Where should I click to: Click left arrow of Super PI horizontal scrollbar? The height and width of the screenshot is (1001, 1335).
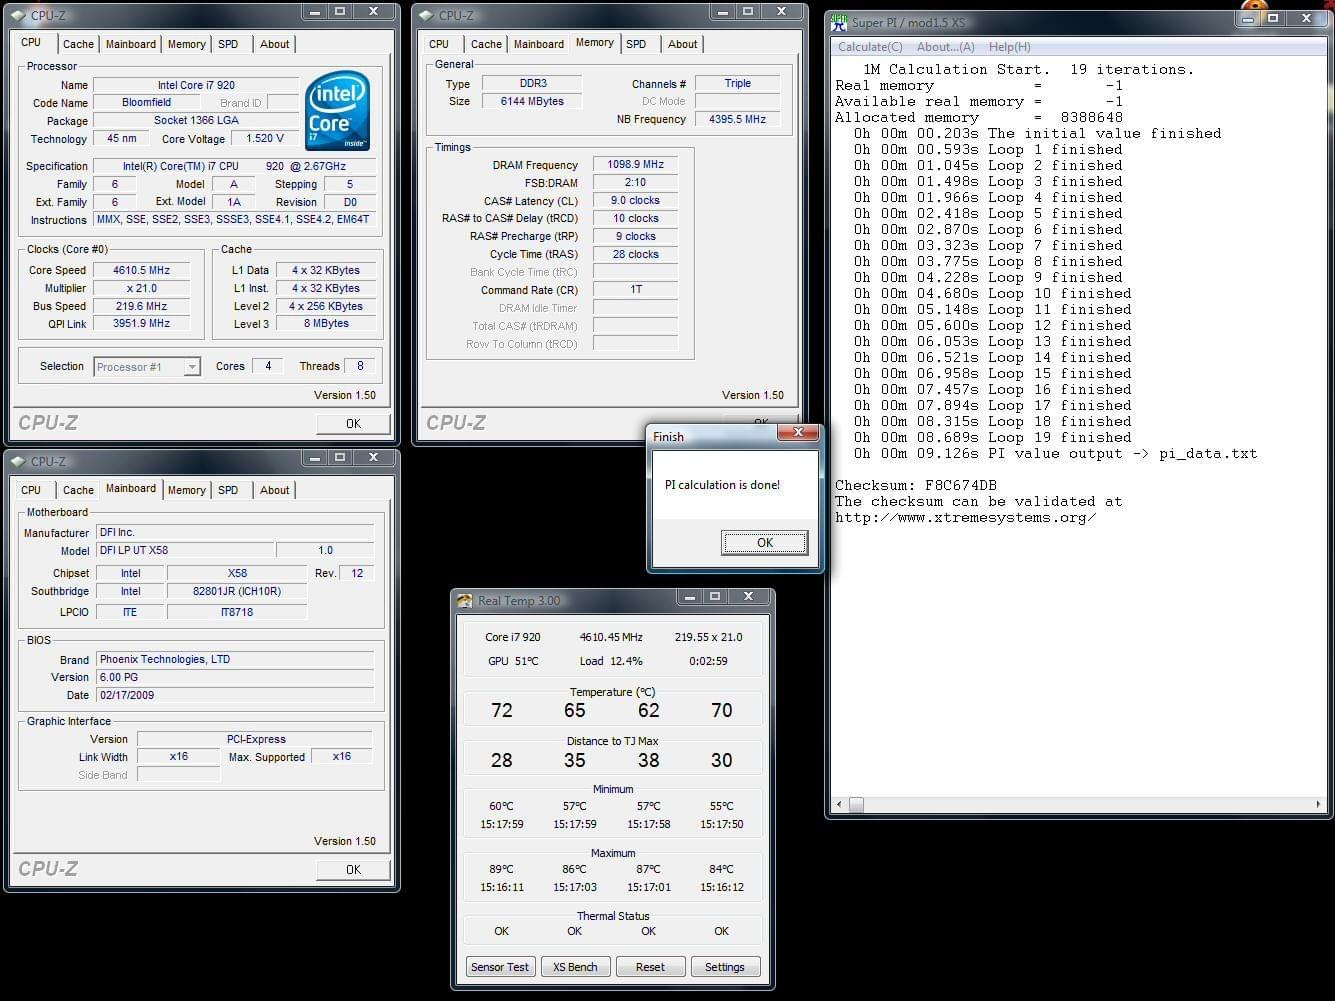839,804
